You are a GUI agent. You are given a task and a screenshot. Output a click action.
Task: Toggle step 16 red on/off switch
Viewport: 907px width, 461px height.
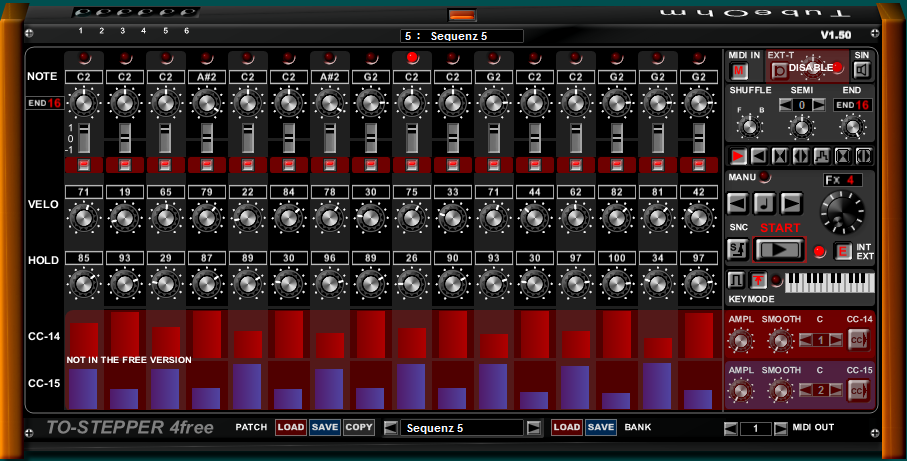point(699,165)
